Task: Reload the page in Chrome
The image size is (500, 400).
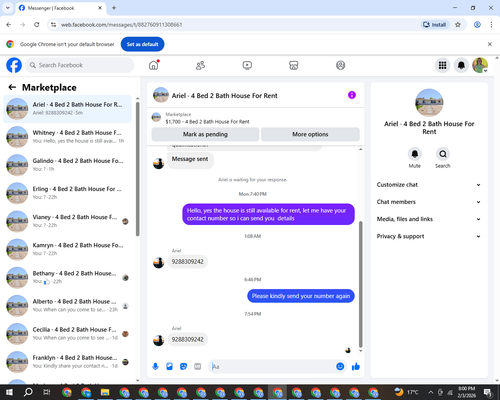Action: (x=37, y=25)
